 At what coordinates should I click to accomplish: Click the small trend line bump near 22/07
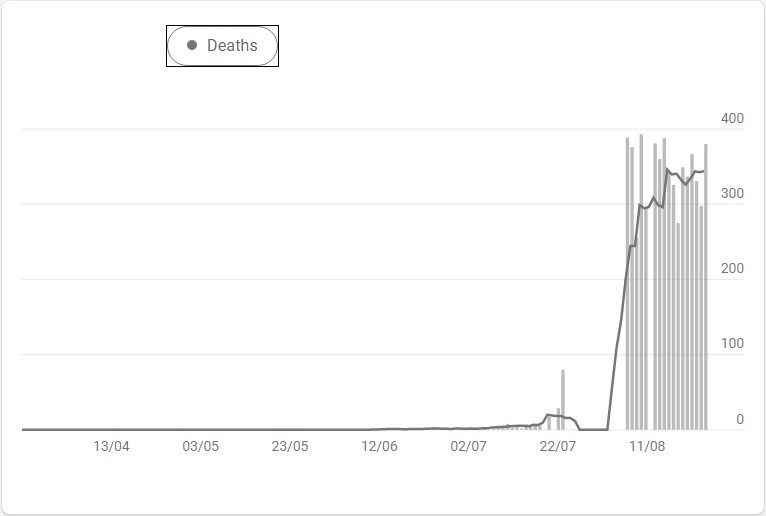pos(552,415)
